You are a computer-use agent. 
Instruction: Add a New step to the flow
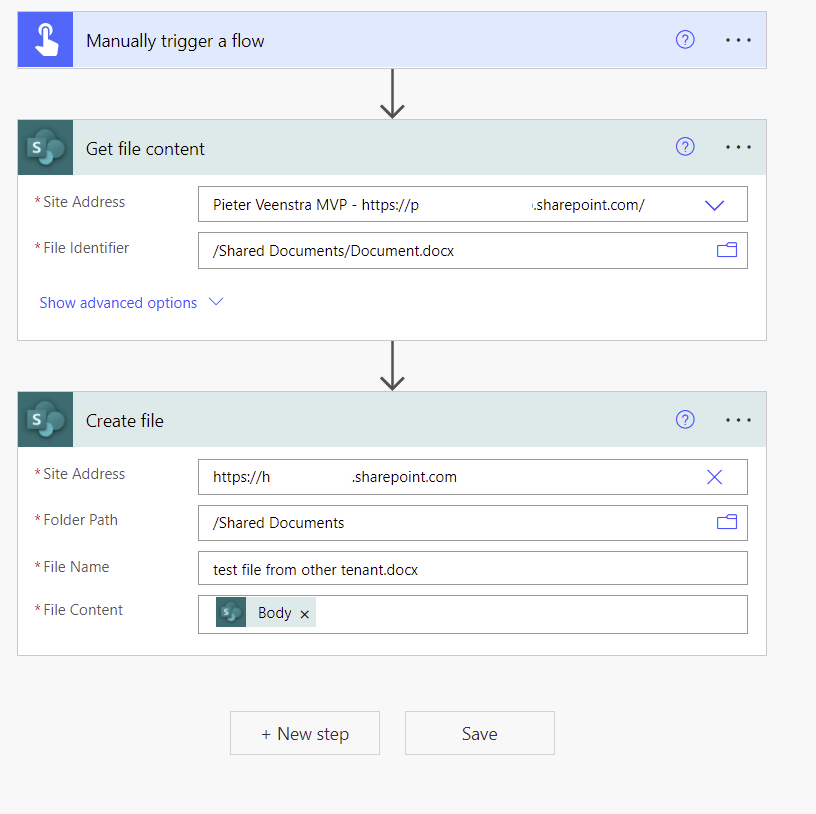tap(305, 733)
